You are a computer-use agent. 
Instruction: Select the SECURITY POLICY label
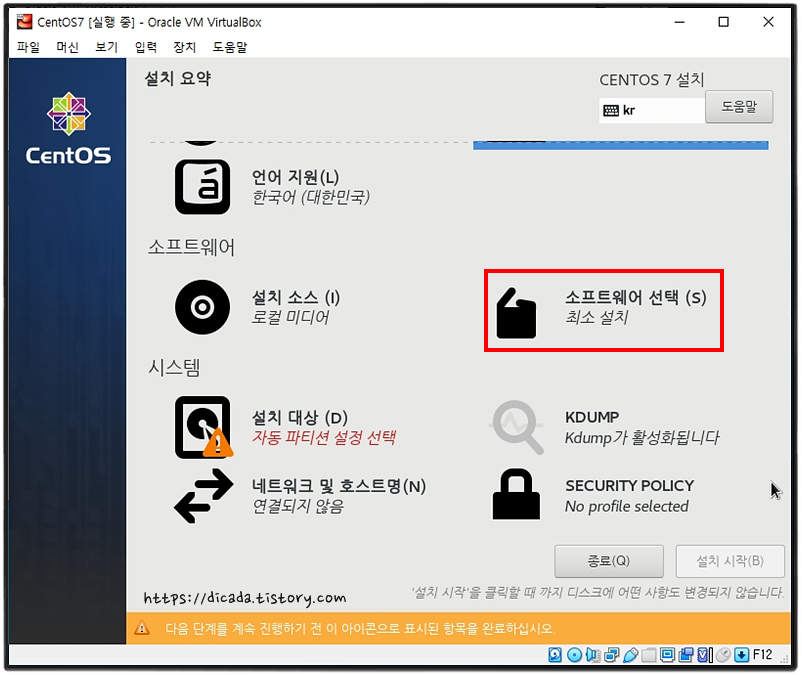click(630, 486)
